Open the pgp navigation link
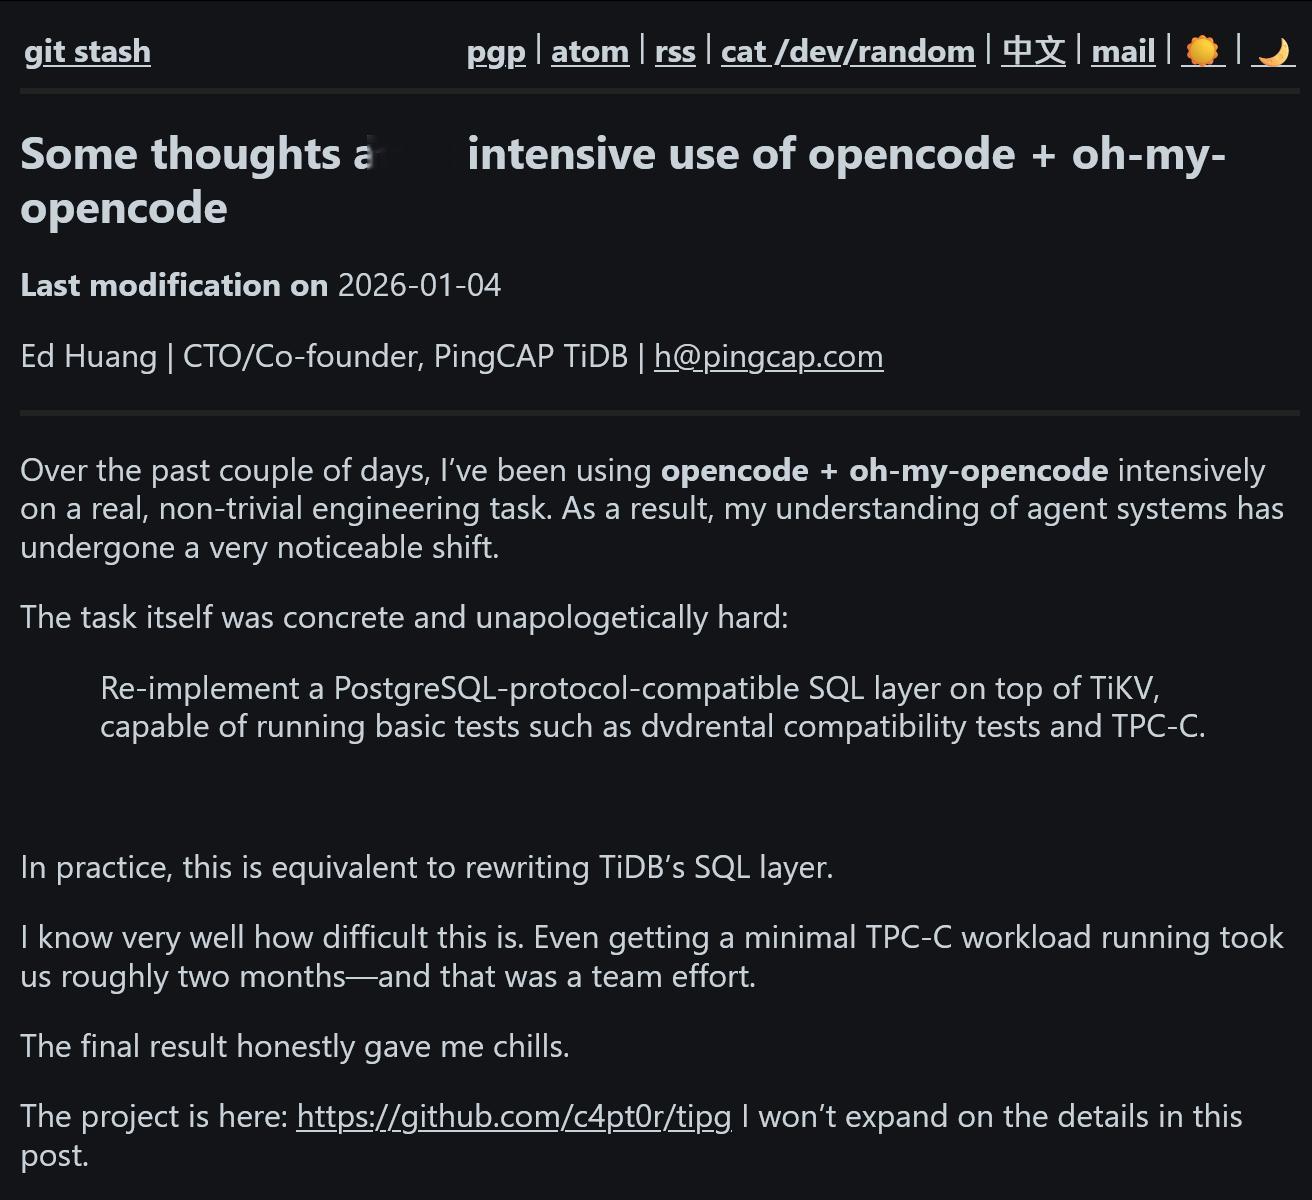 tap(496, 51)
